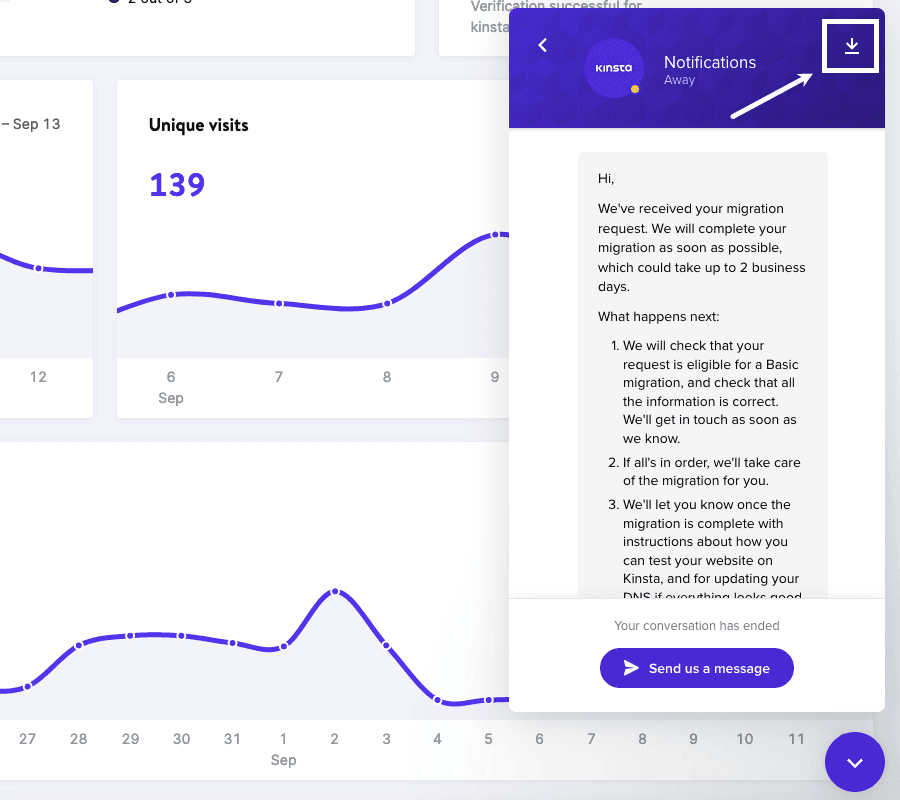Click the yellow Away status dot
The image size is (900, 800).
[635, 89]
